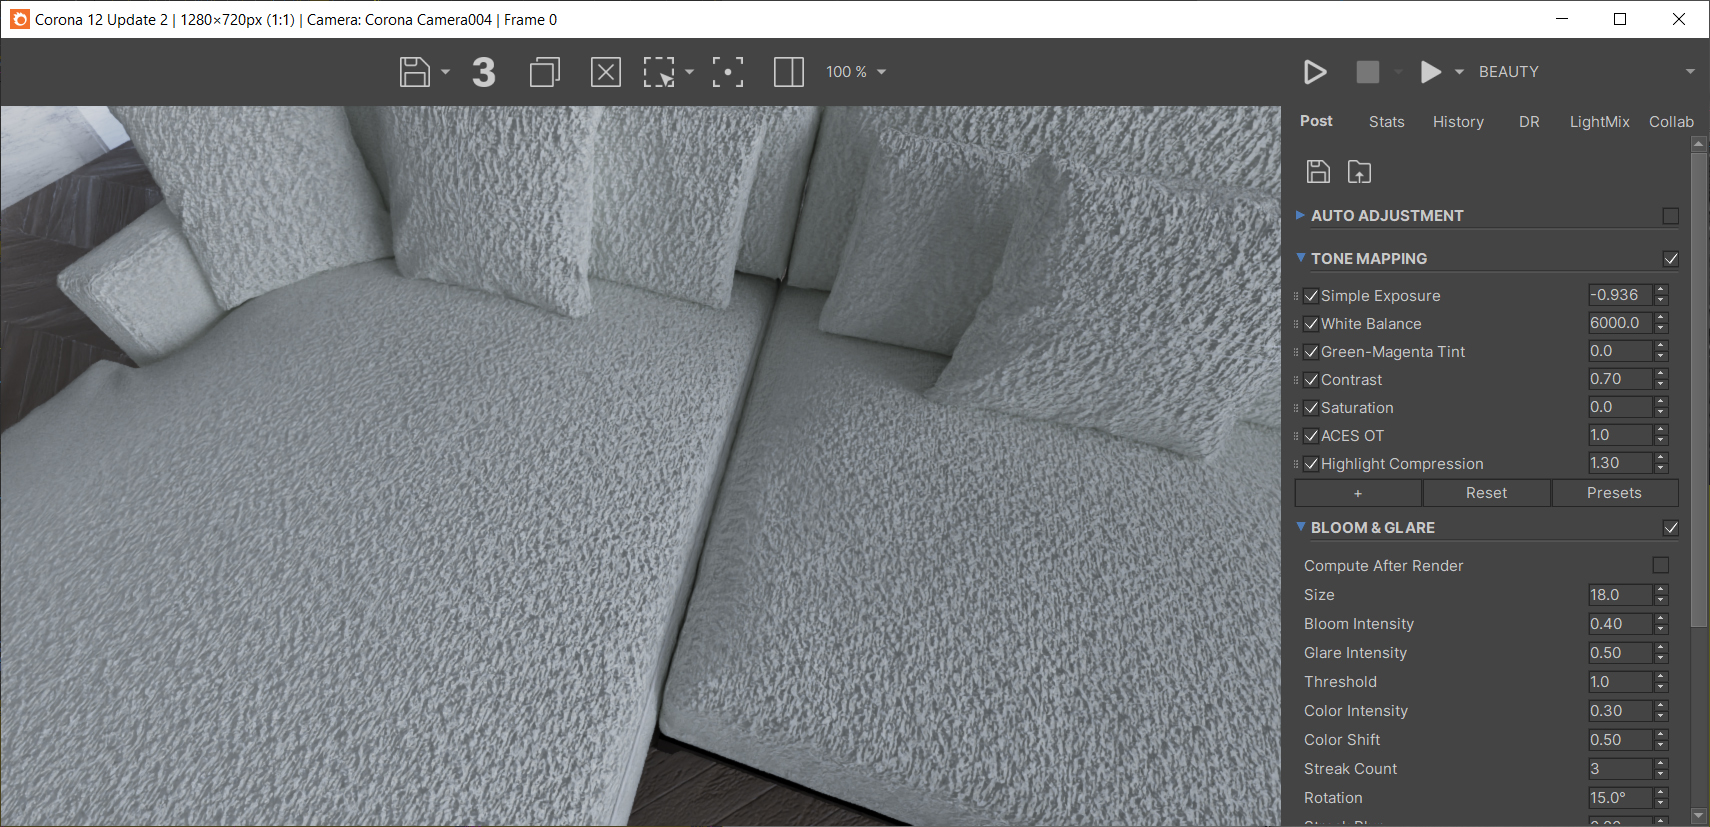
Task: Save post-processing config icon in Post panel
Action: [1318, 171]
